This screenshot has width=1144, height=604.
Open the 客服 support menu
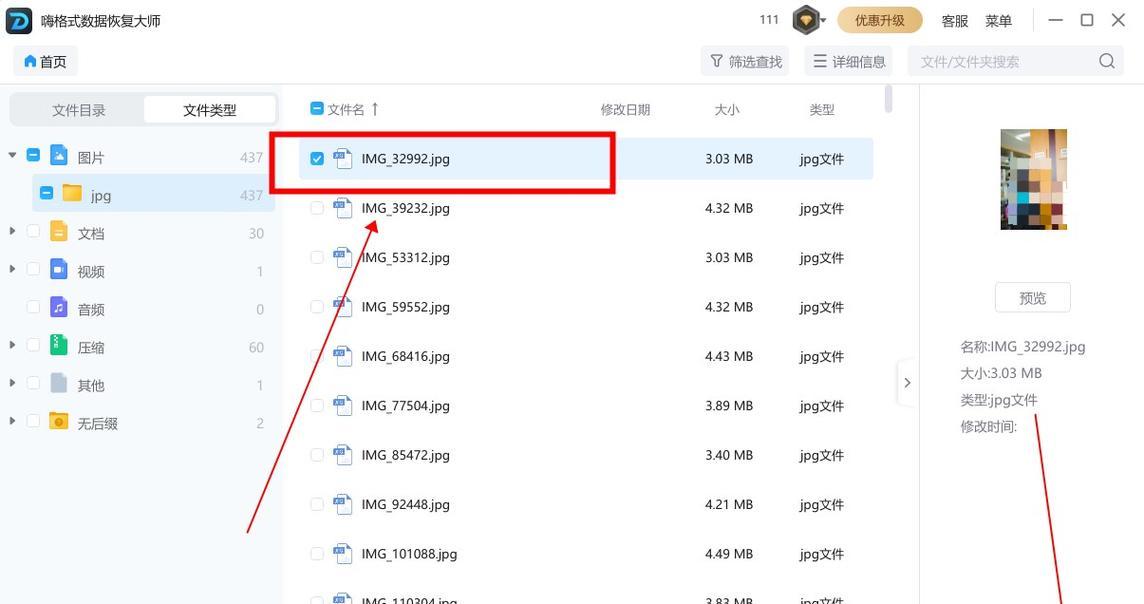(954, 21)
